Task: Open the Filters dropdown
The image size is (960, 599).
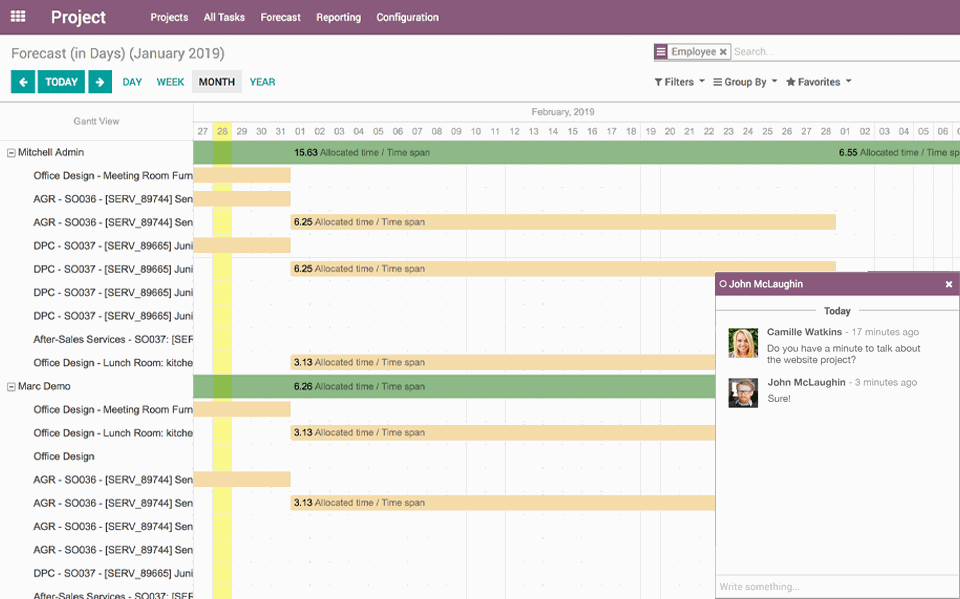Action: pyautogui.click(x=679, y=82)
